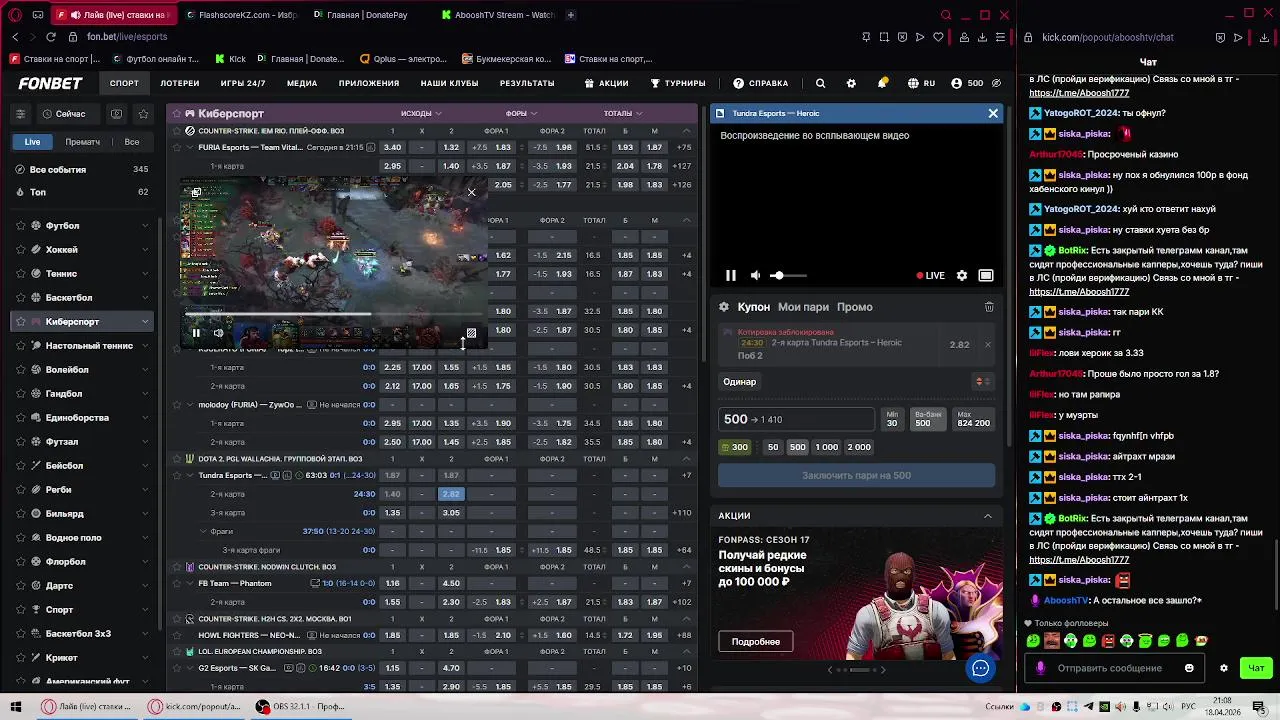Return popup video to tab via top-left icon
1280x720 pixels.
point(196,192)
